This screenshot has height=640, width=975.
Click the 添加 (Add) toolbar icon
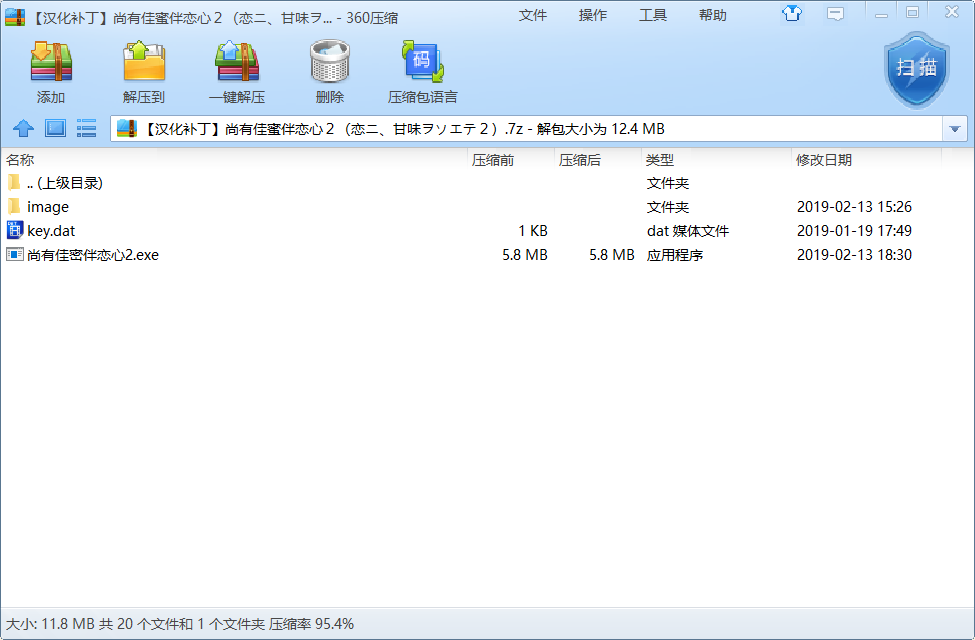[51, 62]
